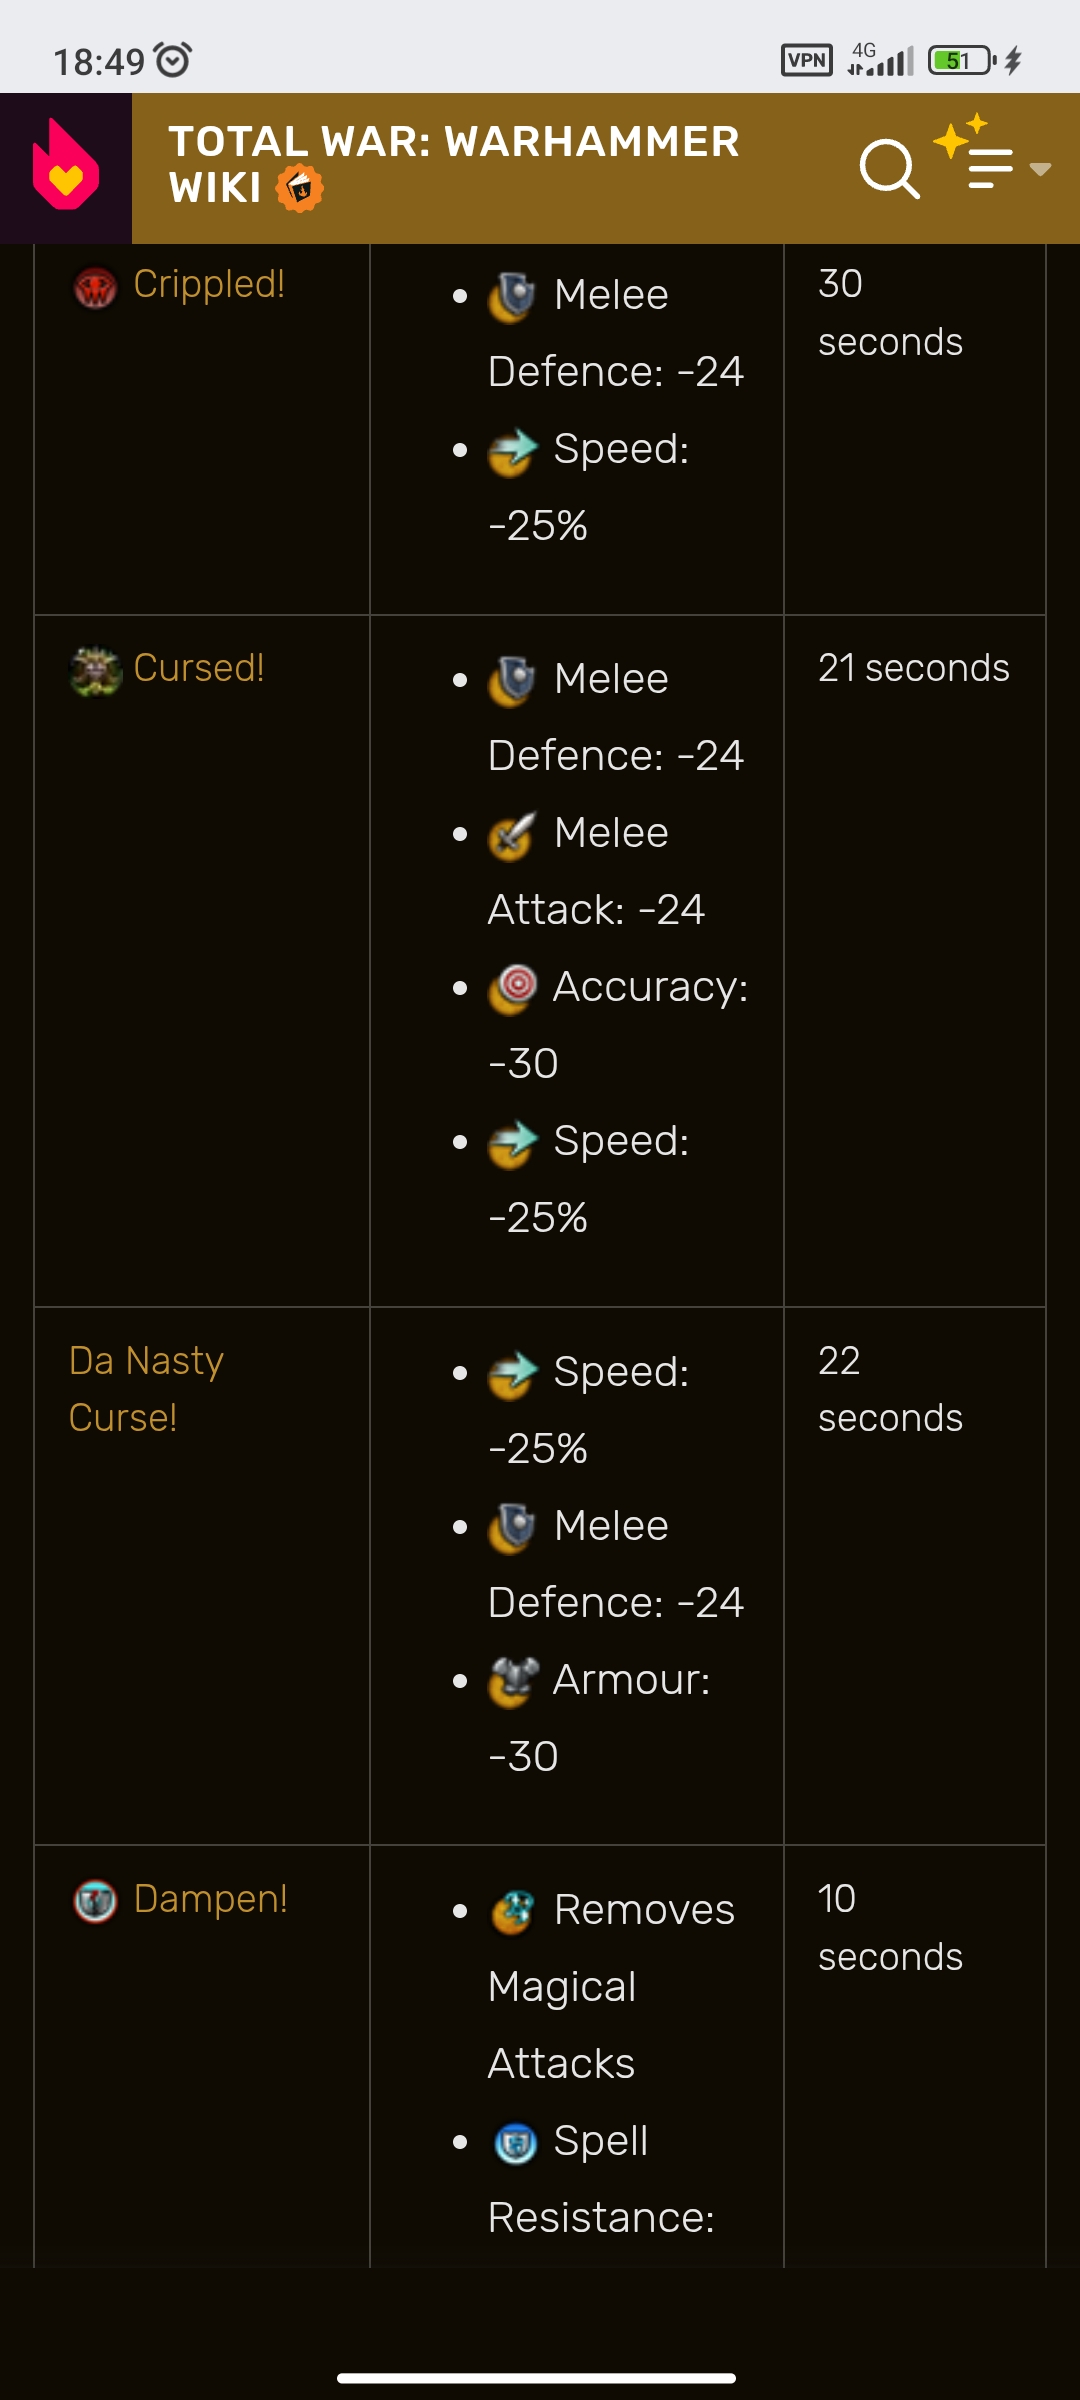Viewport: 1080px width, 2400px height.
Task: Tap the Dampen! ability icon
Action: pos(96,1901)
